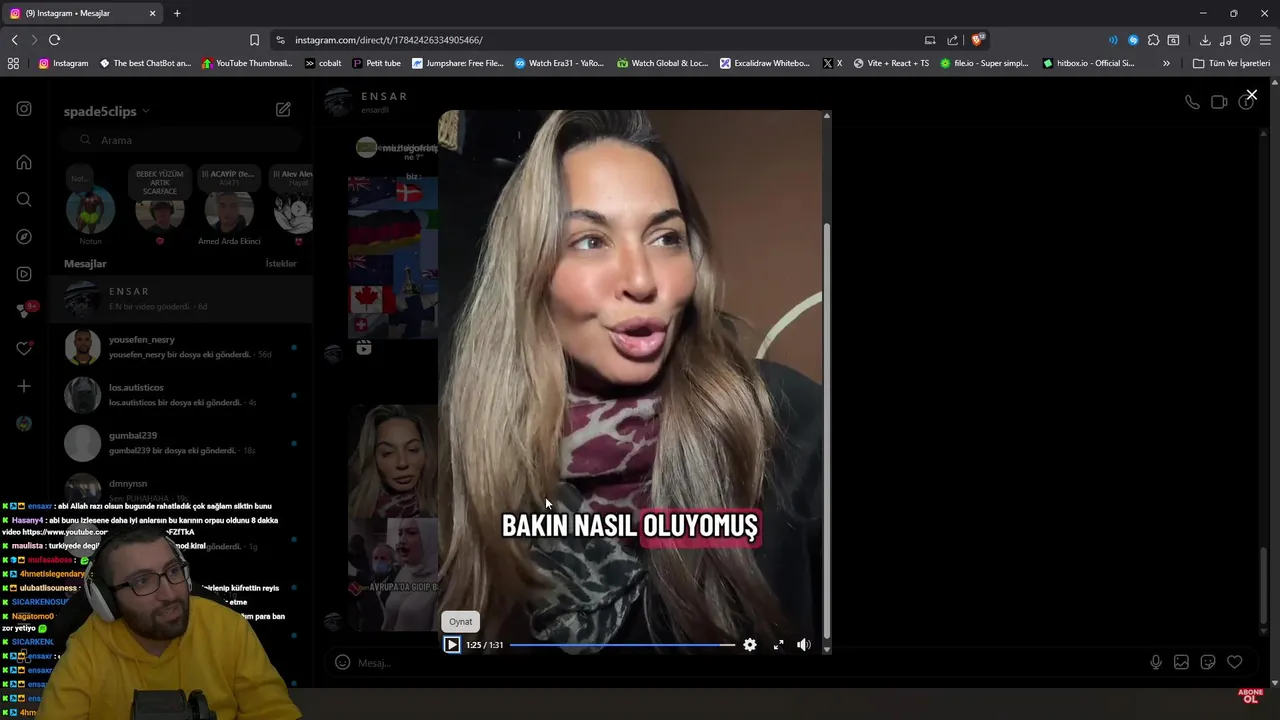Image resolution: width=1280 pixels, height=720 pixels.
Task: Start a video call with camera icon
Action: point(1219,102)
